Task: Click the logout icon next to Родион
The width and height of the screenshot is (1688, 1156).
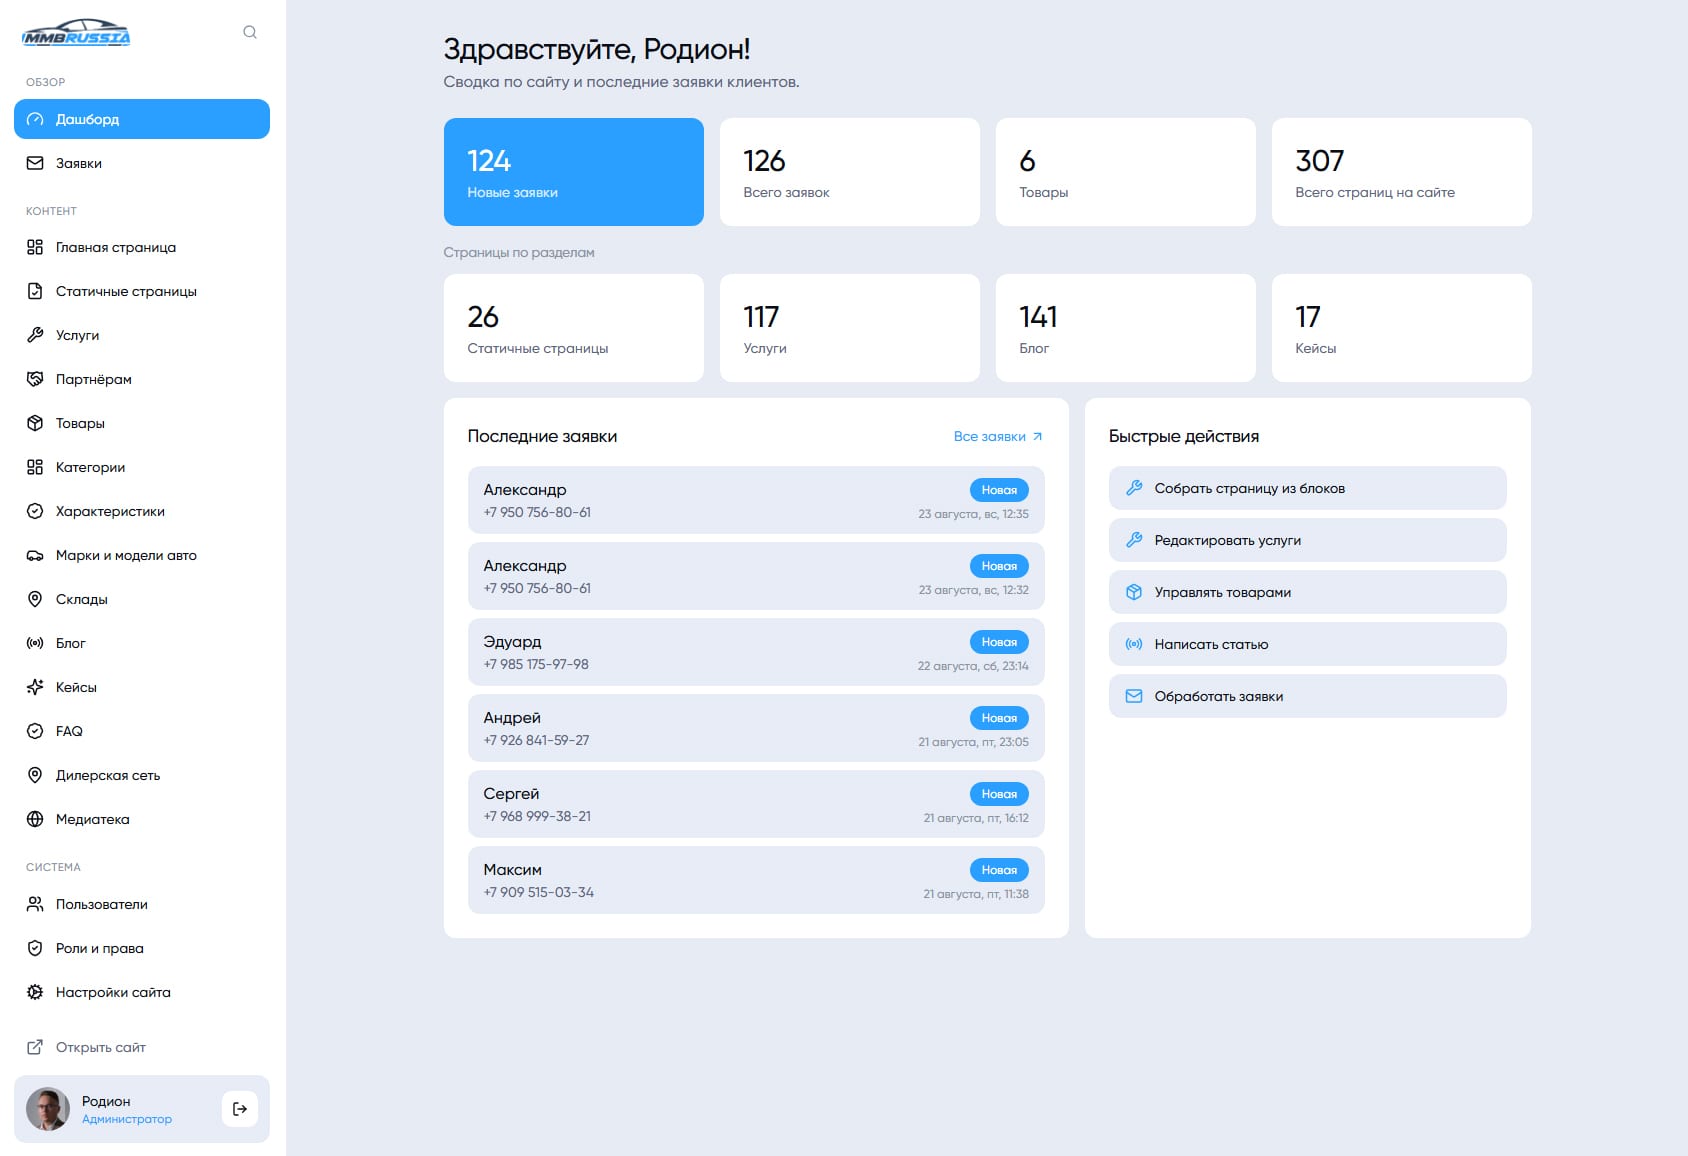Action: (x=240, y=1109)
